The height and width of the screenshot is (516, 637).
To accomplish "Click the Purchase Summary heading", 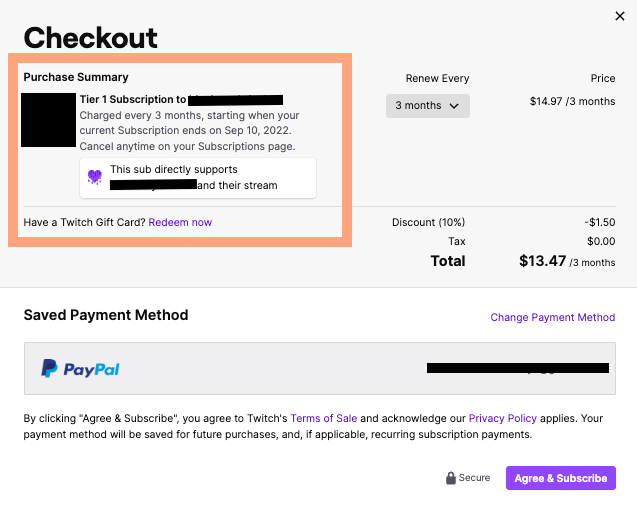I will (76, 77).
